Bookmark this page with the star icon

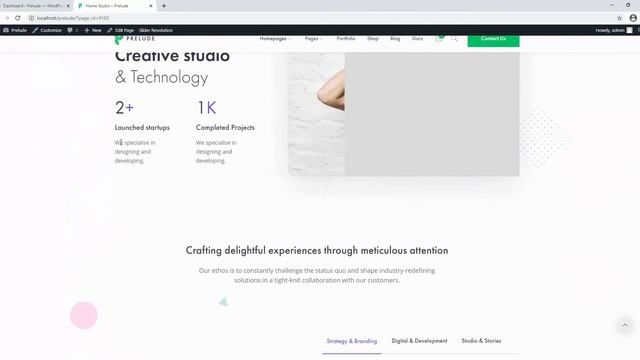(x=620, y=18)
